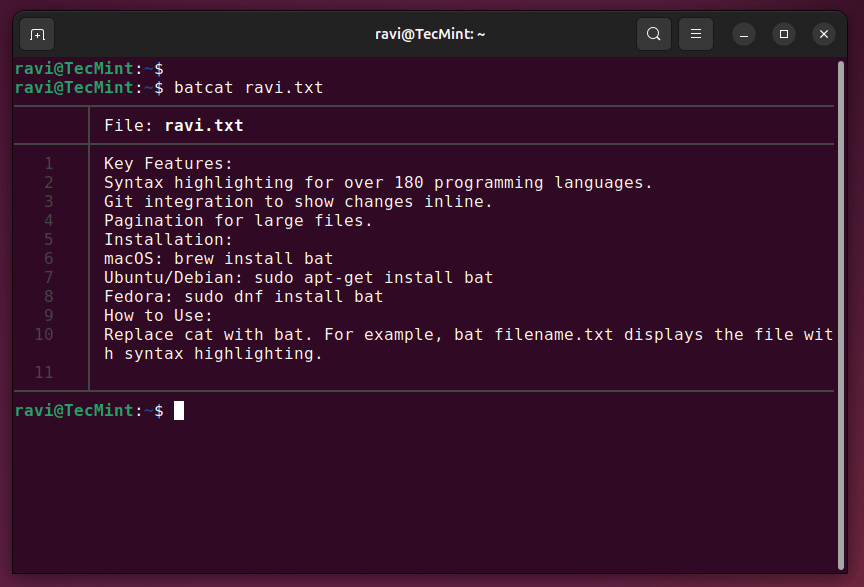Viewport: 864px width, 587px height.
Task: Minimize the terminal window
Action: [744, 35]
